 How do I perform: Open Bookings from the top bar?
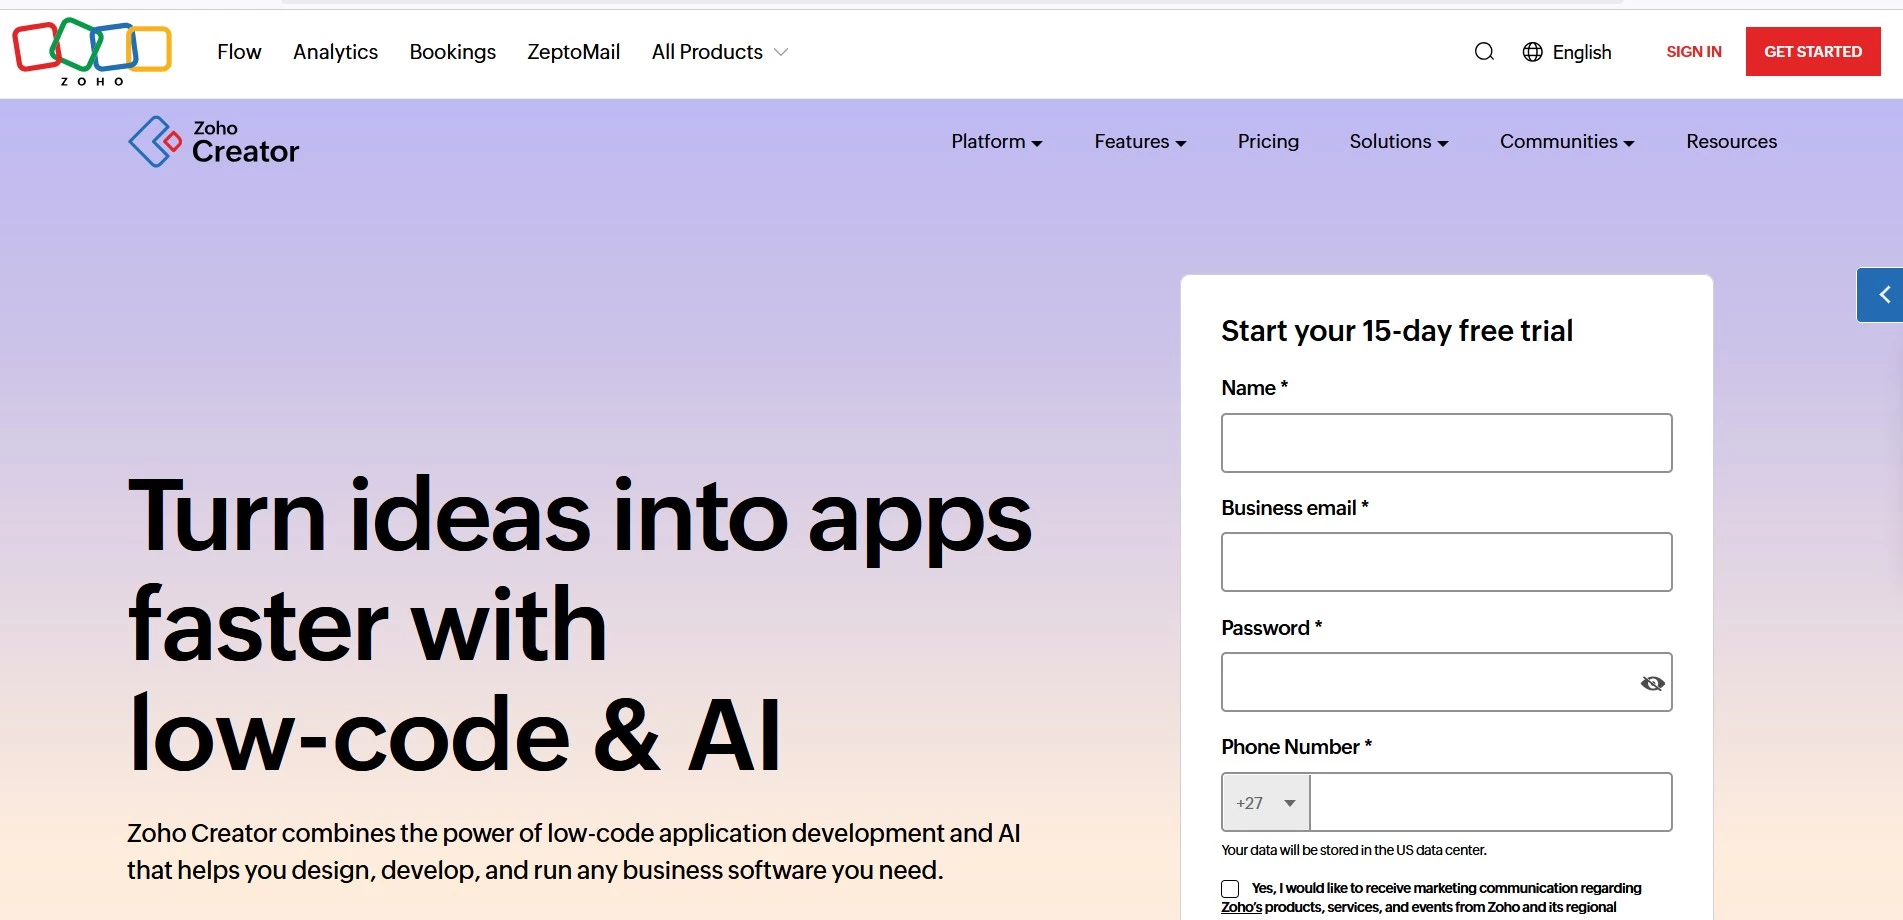click(x=452, y=52)
